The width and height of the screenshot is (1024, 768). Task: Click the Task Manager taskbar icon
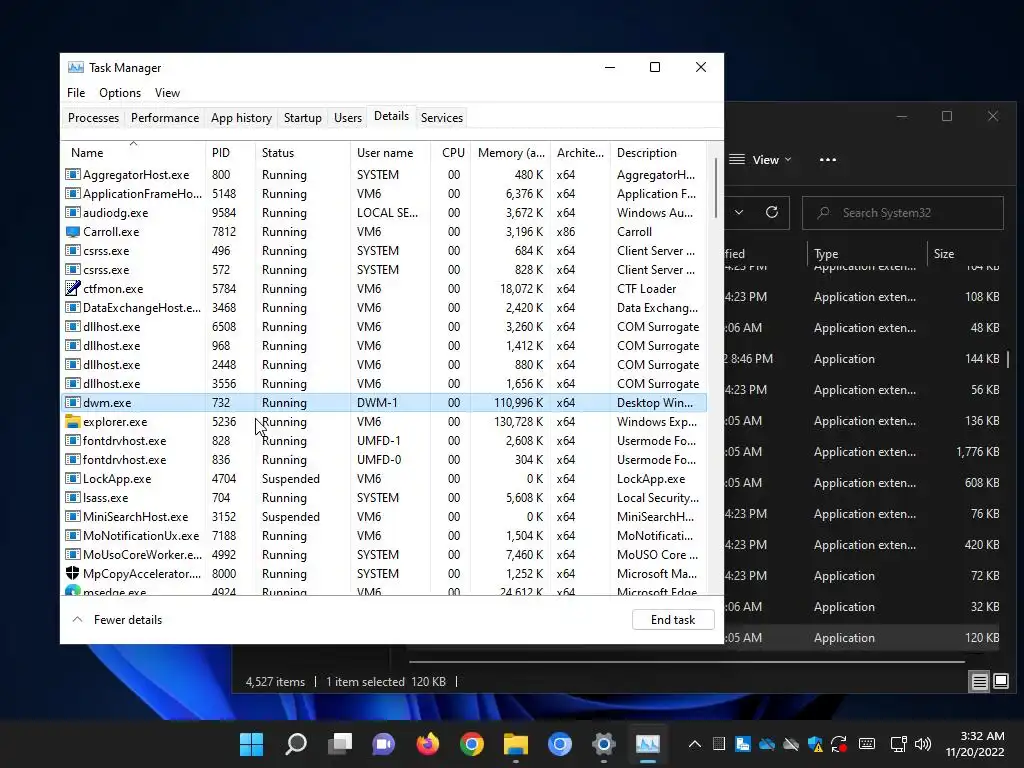tap(648, 744)
